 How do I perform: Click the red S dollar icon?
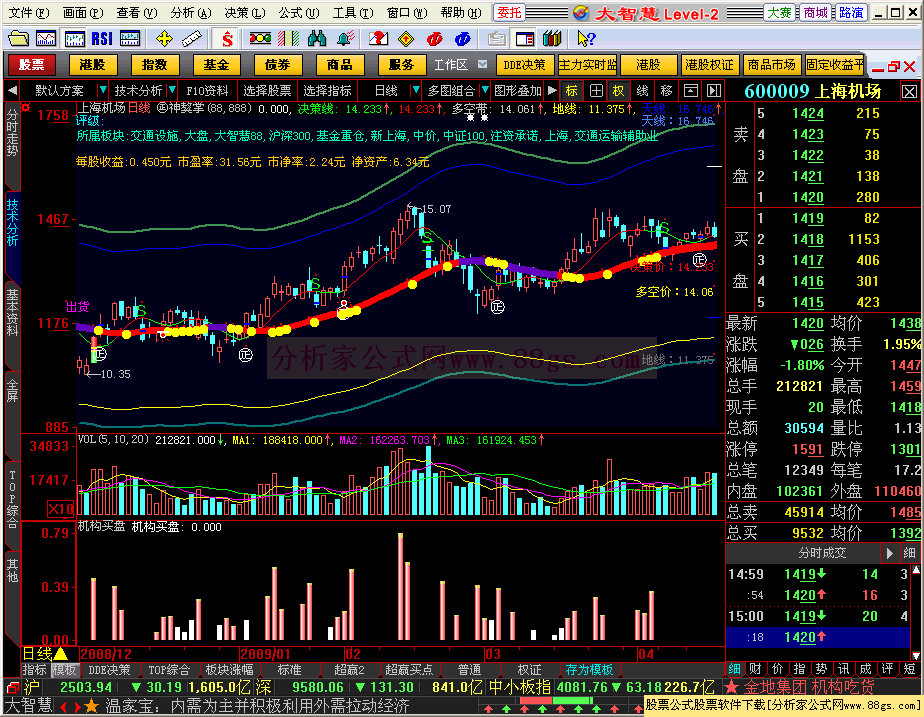(227, 39)
